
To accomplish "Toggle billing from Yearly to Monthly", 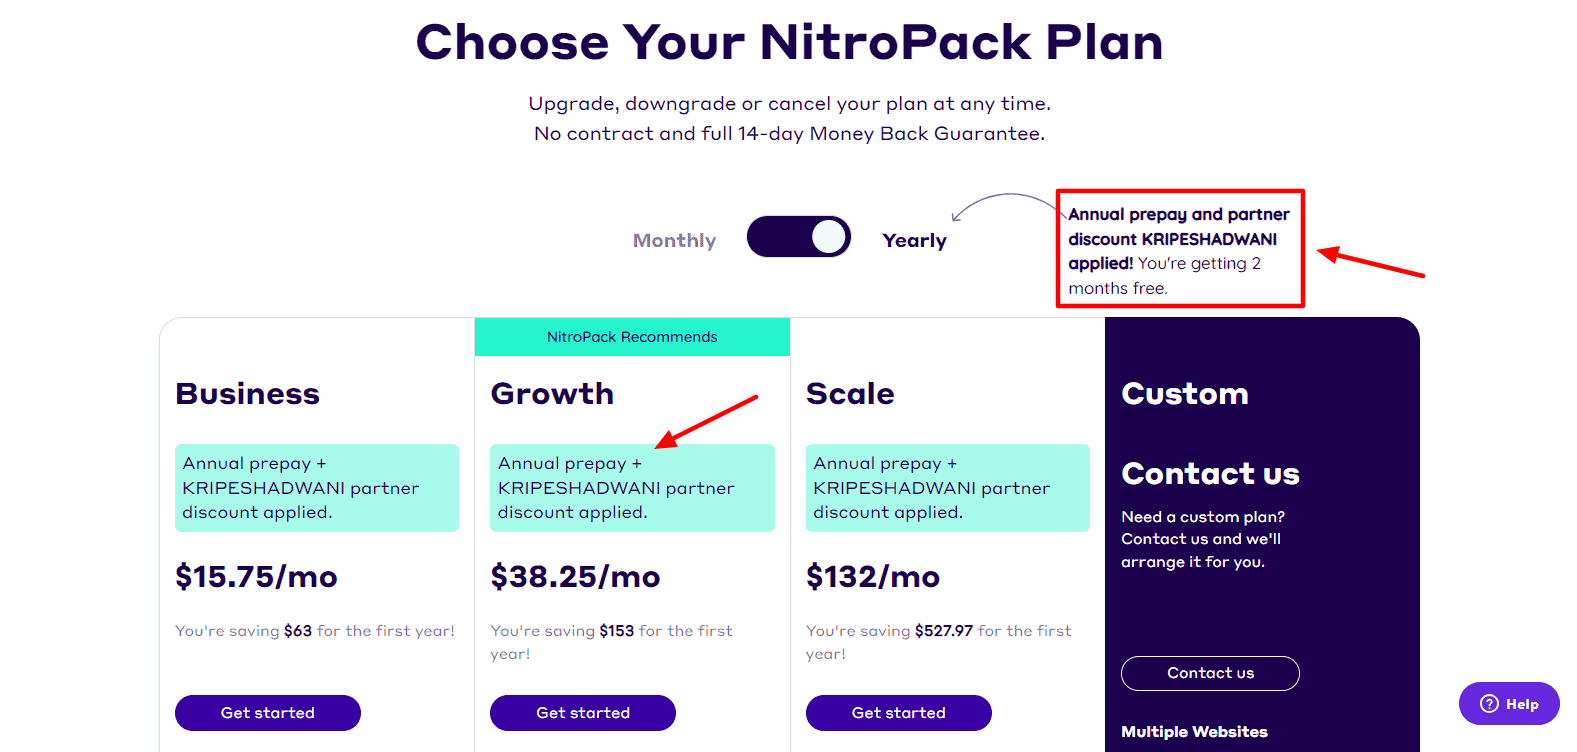I will (x=798, y=236).
